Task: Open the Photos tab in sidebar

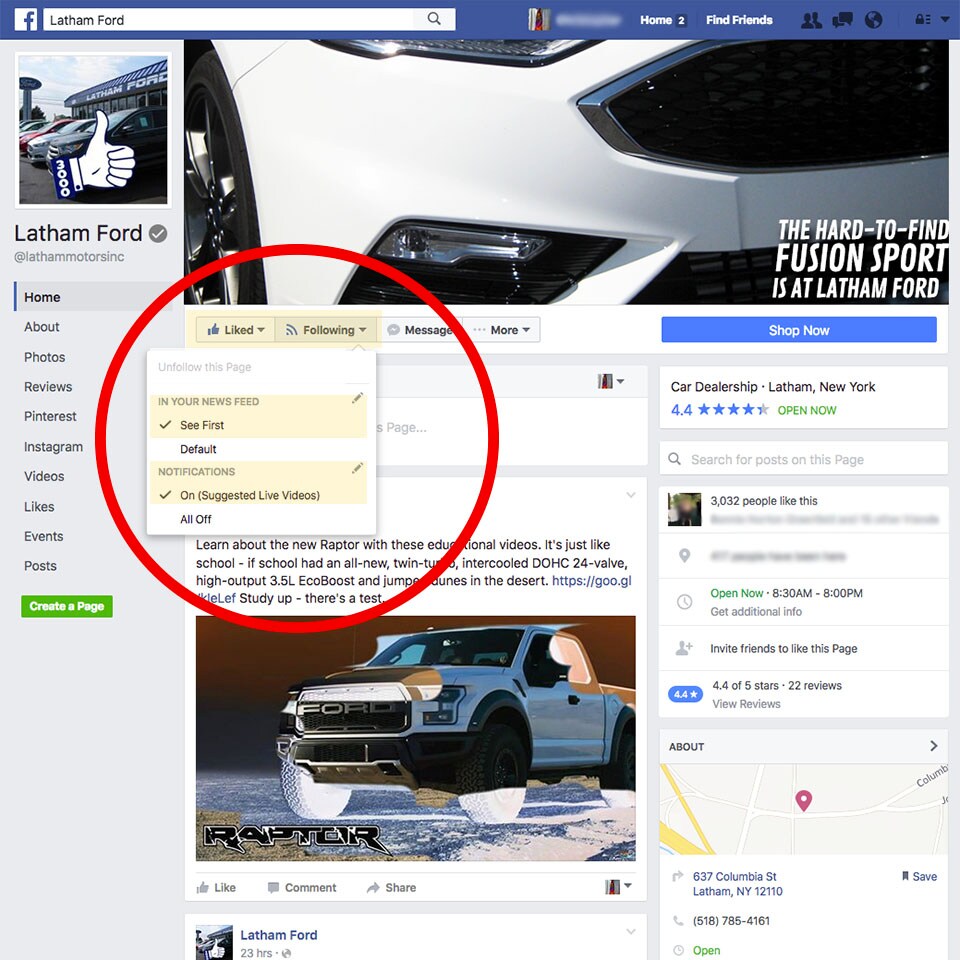Action: click(x=44, y=357)
